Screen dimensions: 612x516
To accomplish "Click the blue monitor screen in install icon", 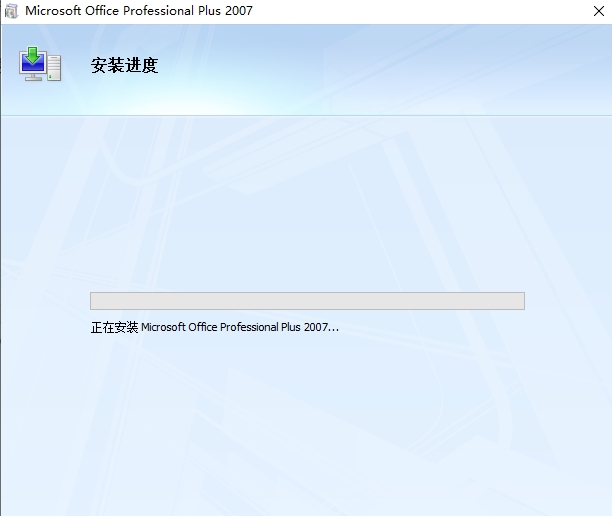I will click(33, 66).
